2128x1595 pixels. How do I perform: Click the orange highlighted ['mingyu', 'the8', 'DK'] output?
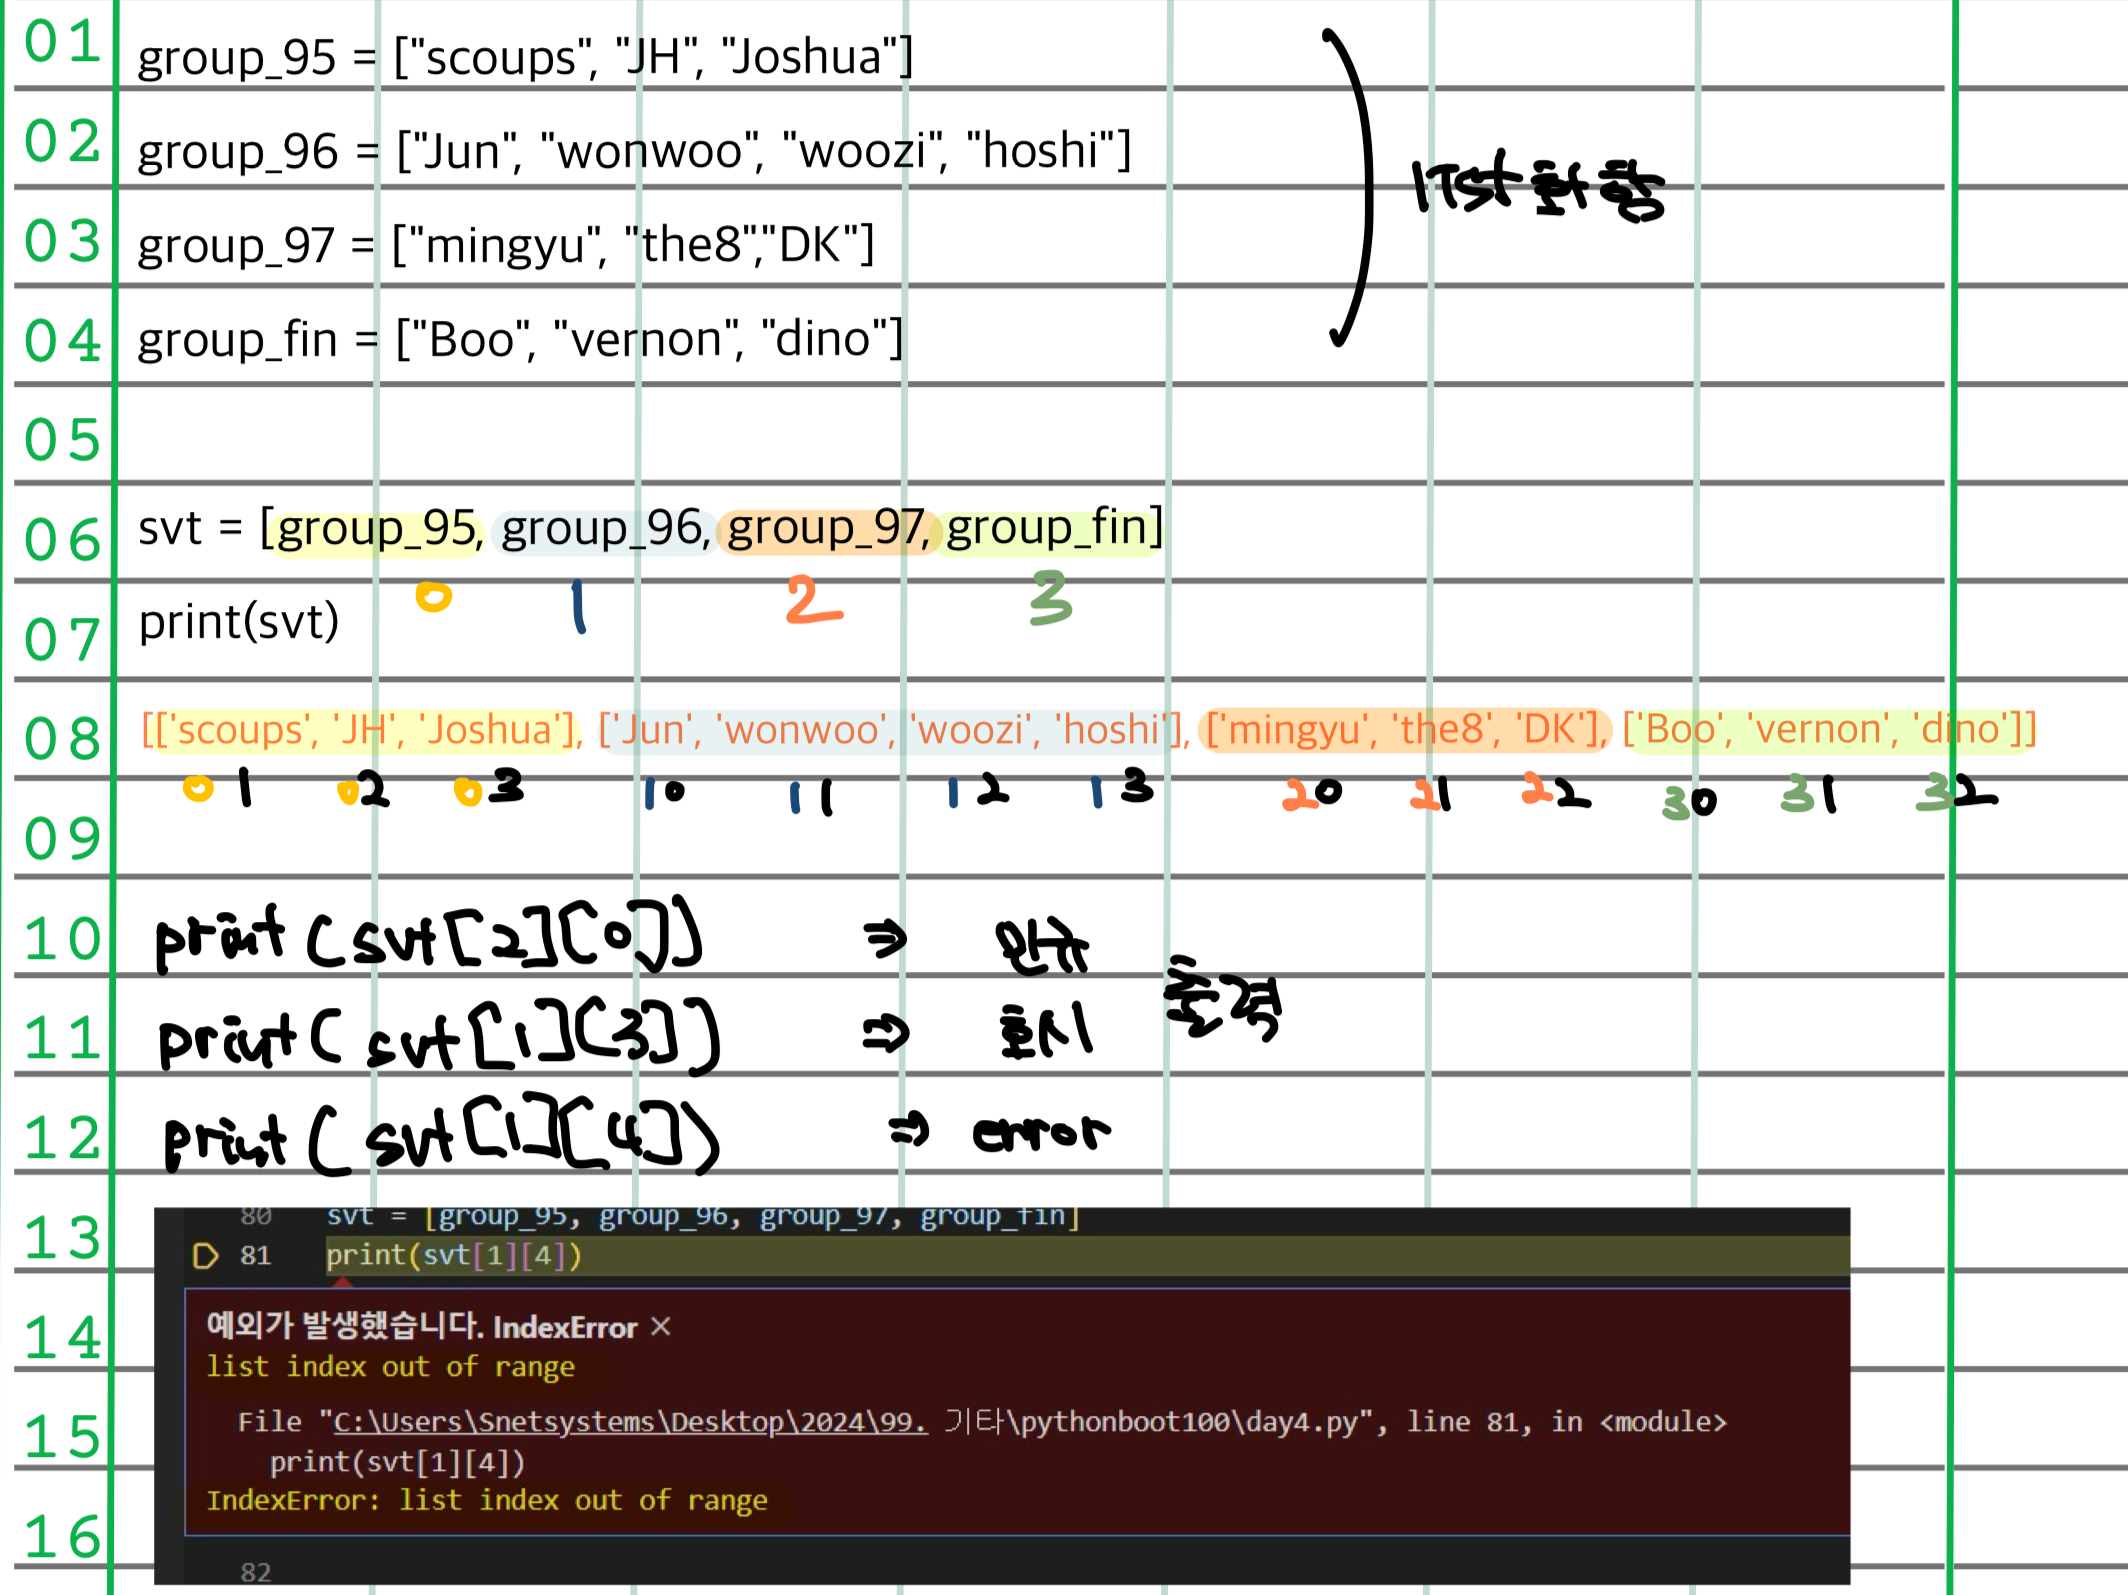tap(1404, 730)
